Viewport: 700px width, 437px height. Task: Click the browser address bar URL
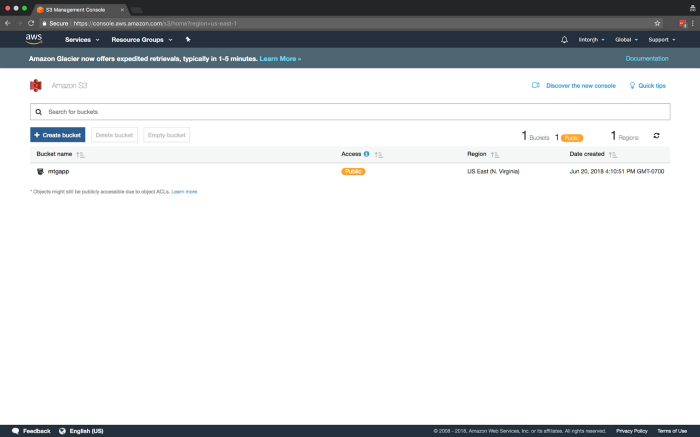(155, 23)
